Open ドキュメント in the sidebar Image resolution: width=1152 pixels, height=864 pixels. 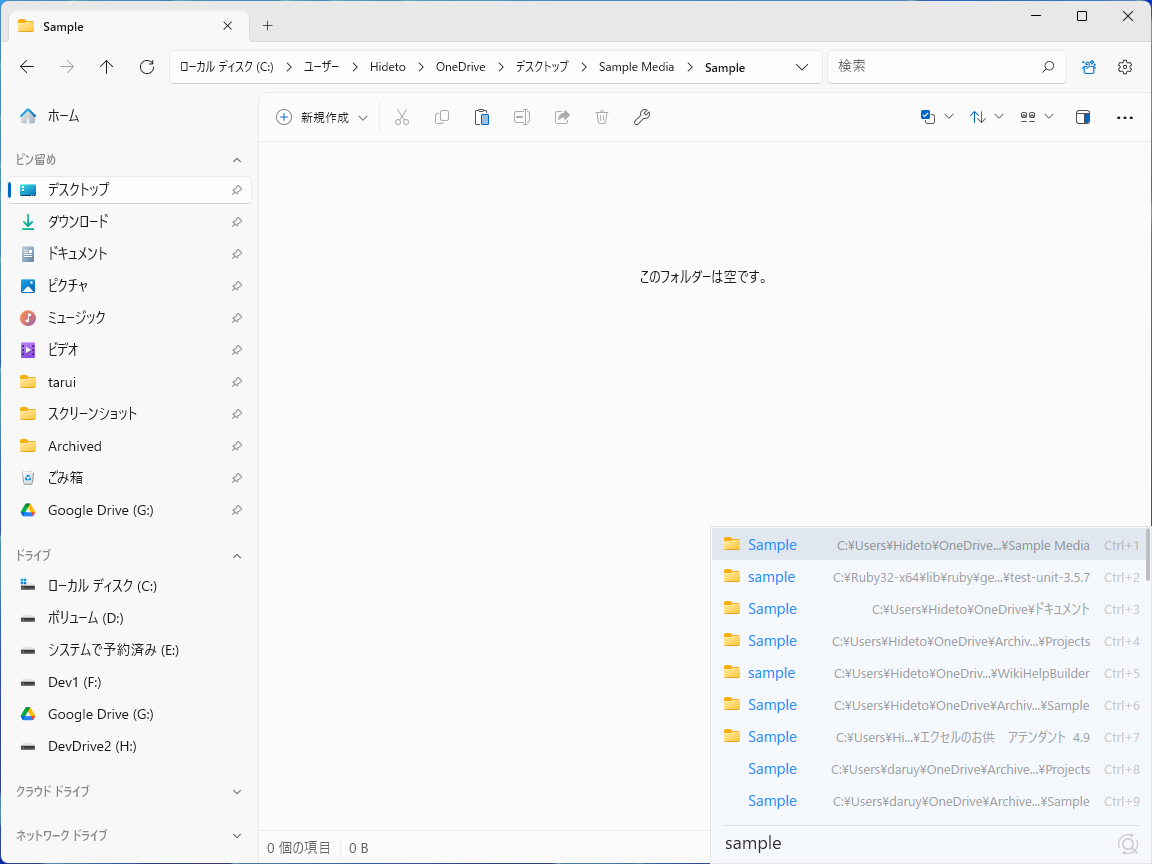tap(129, 254)
